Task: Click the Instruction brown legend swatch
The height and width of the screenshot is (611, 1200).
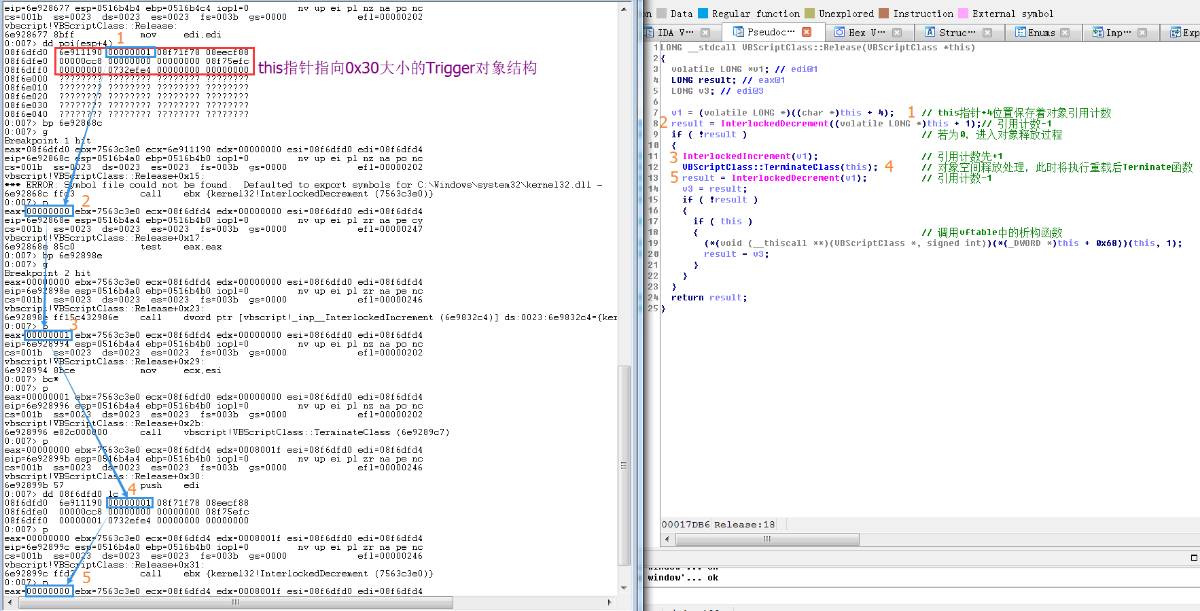Action: click(883, 14)
